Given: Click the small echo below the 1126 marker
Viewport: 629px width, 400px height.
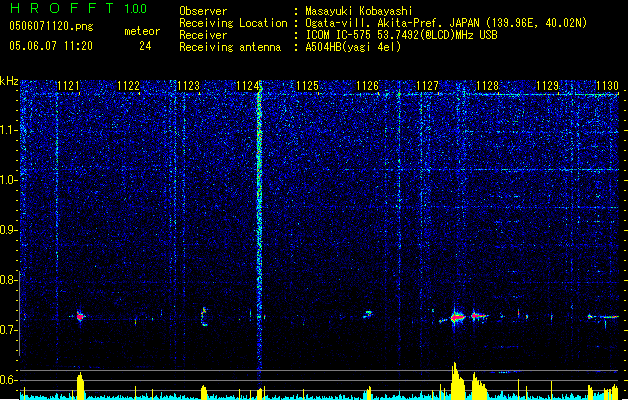Looking at the screenshot, I should (x=368, y=314).
